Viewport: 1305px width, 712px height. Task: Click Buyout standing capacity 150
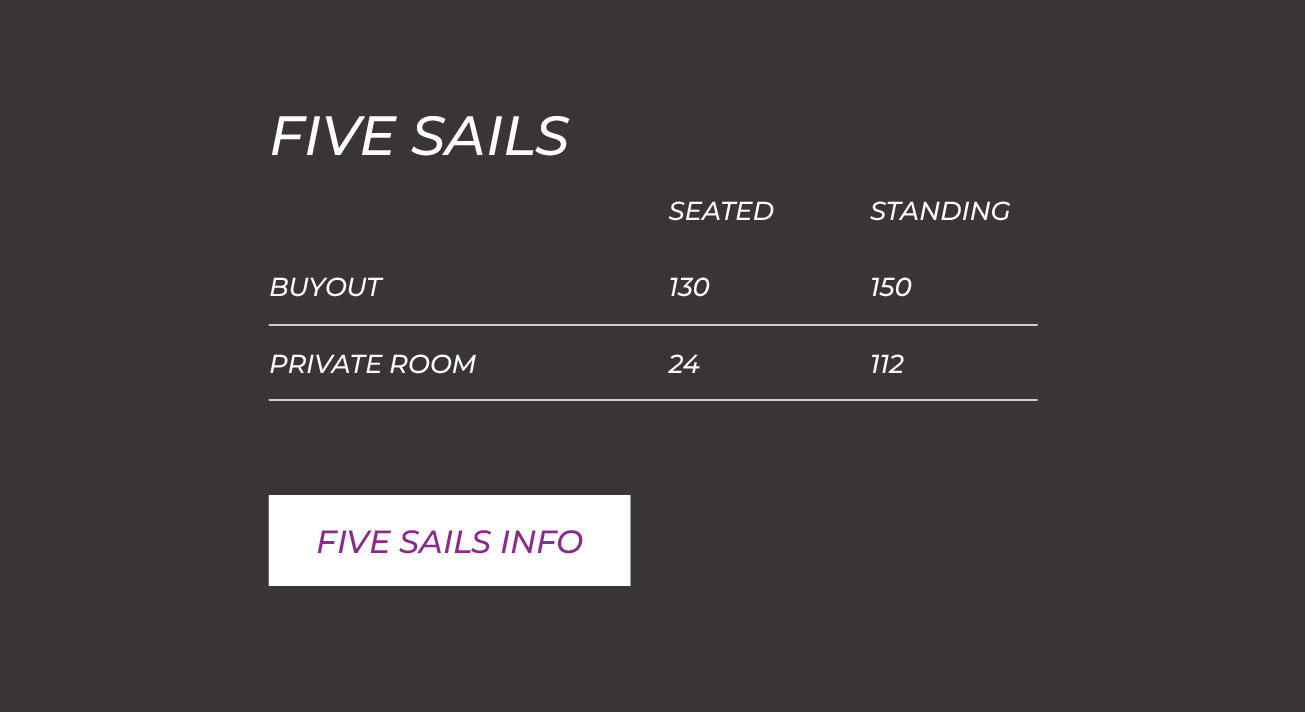click(890, 288)
